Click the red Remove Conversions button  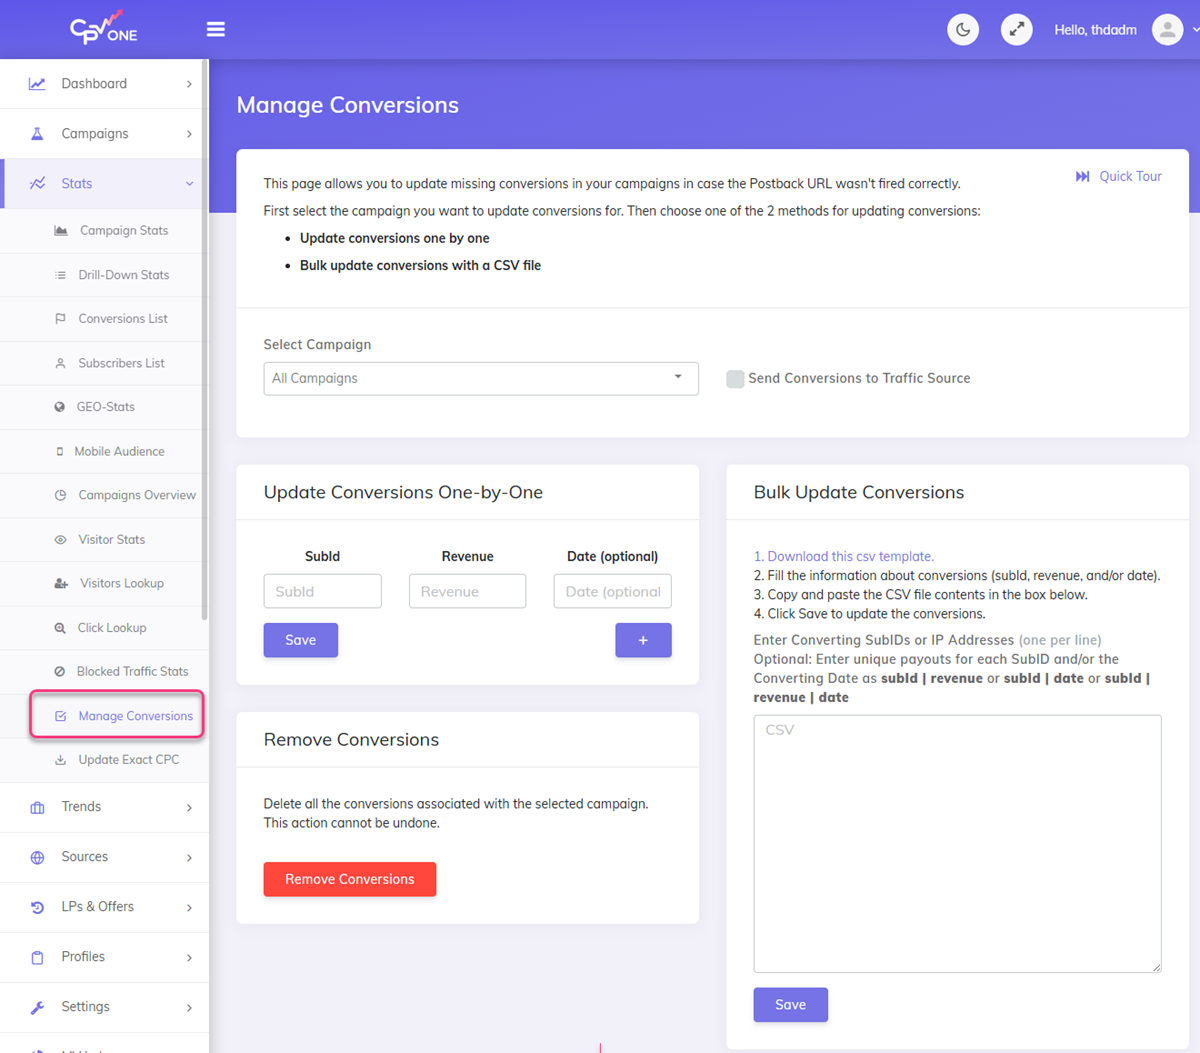click(x=349, y=879)
